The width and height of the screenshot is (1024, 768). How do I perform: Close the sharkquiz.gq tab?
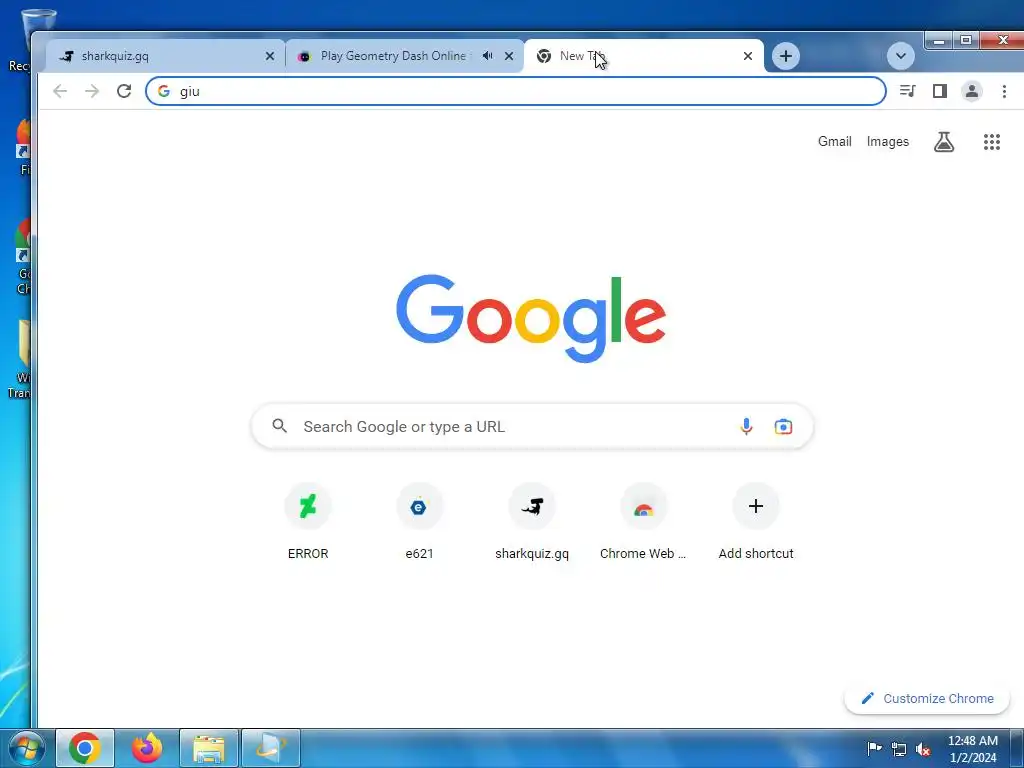pos(270,56)
